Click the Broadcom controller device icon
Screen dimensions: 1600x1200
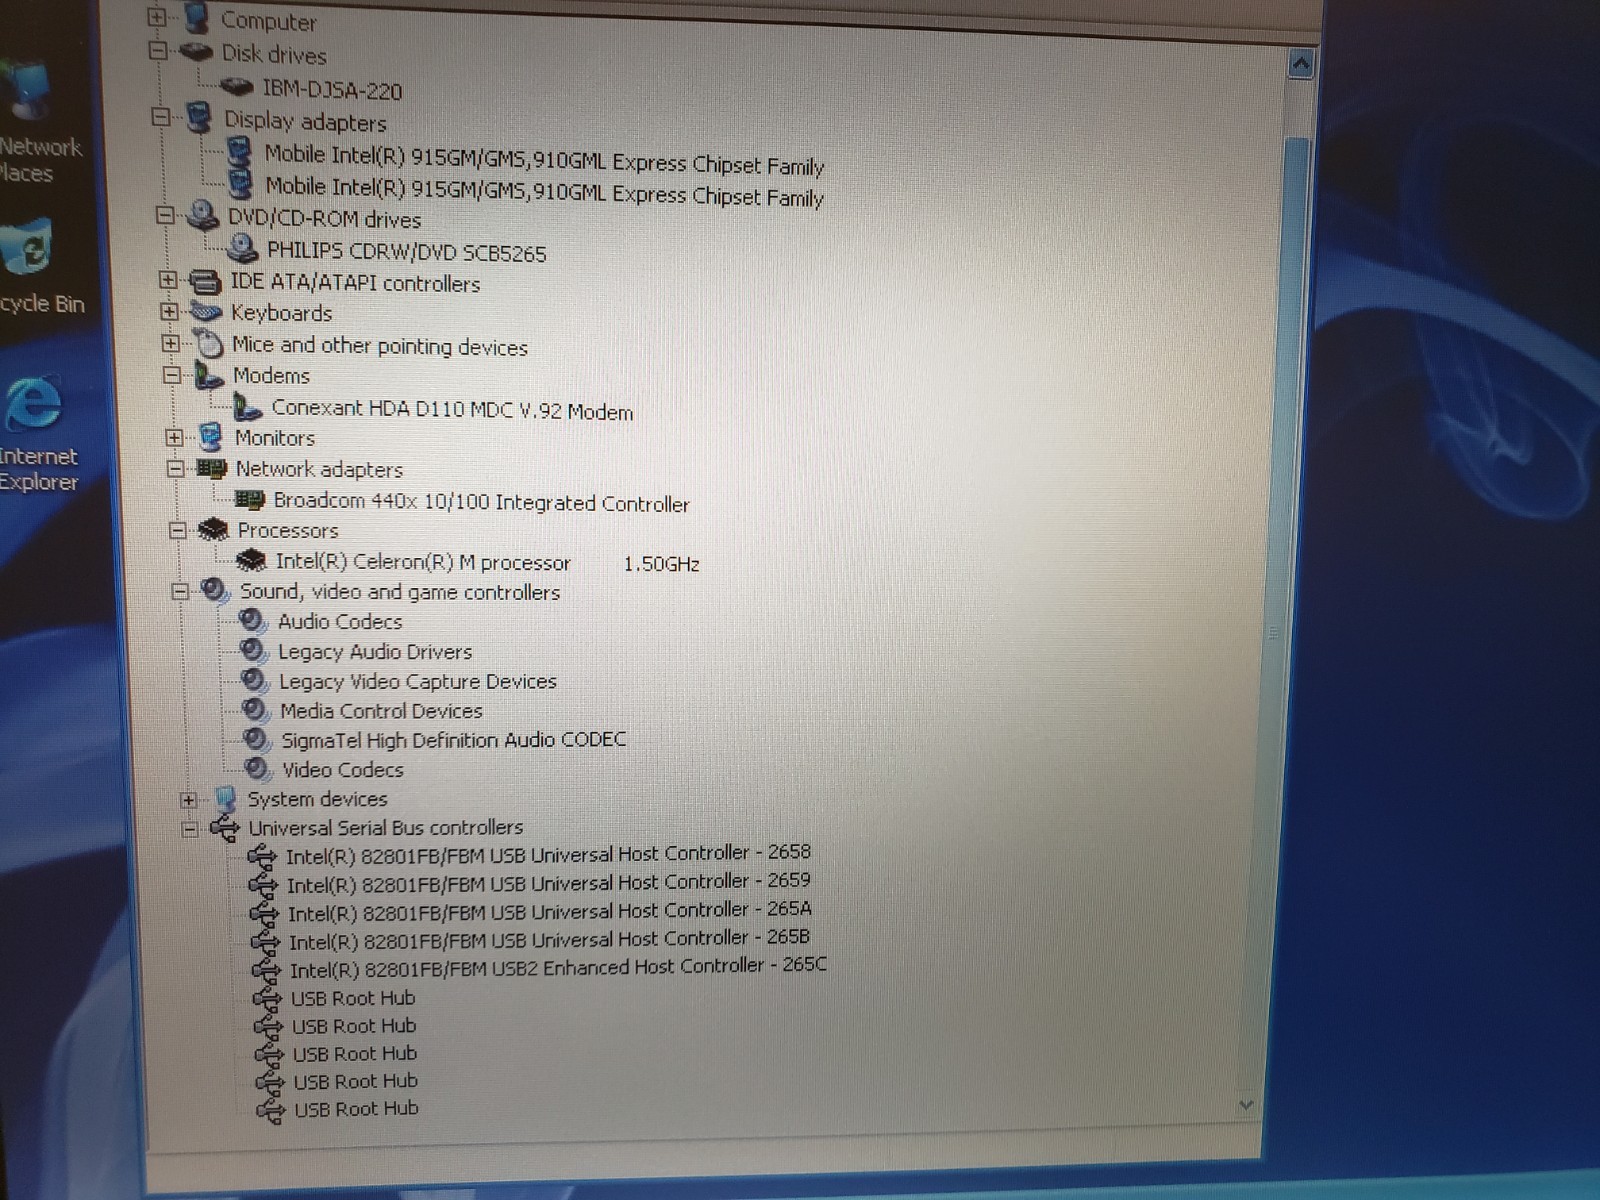coord(249,499)
